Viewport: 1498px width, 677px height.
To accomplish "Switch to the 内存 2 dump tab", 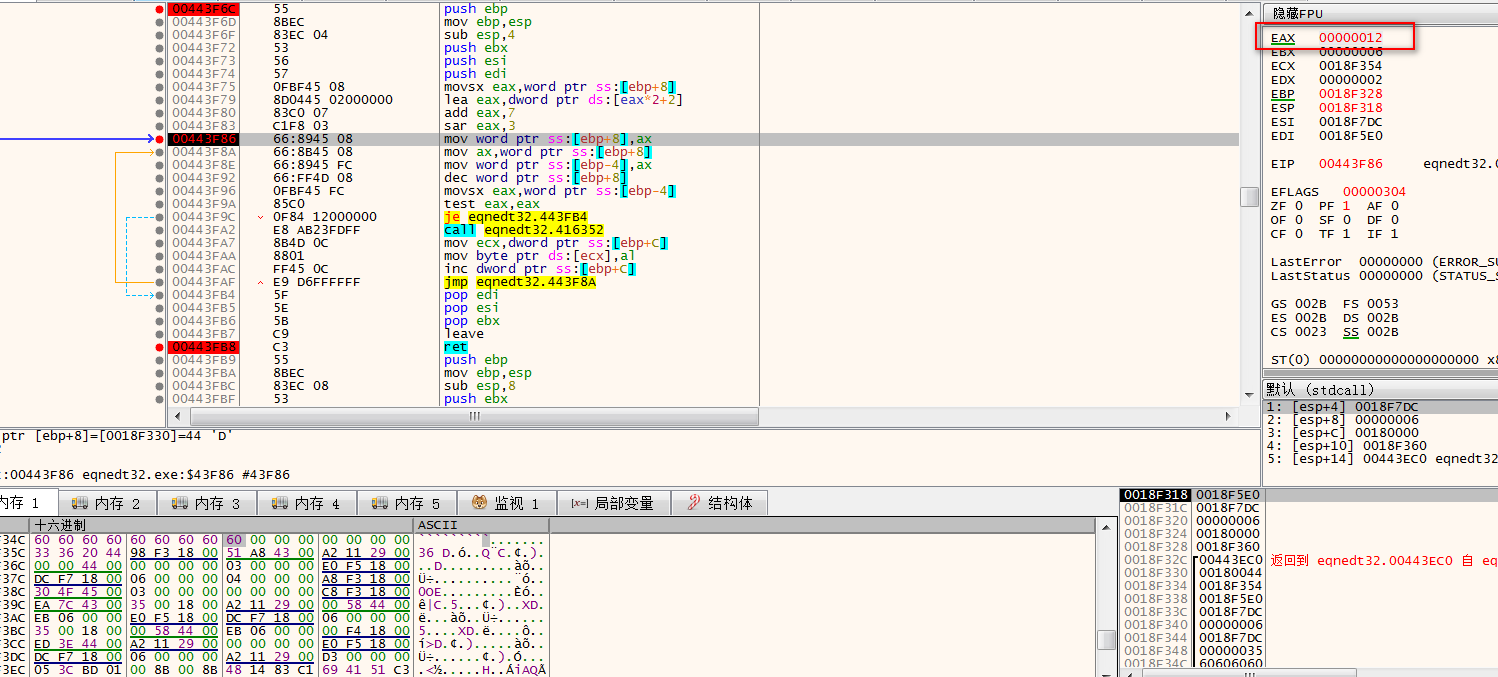I will (x=108, y=503).
